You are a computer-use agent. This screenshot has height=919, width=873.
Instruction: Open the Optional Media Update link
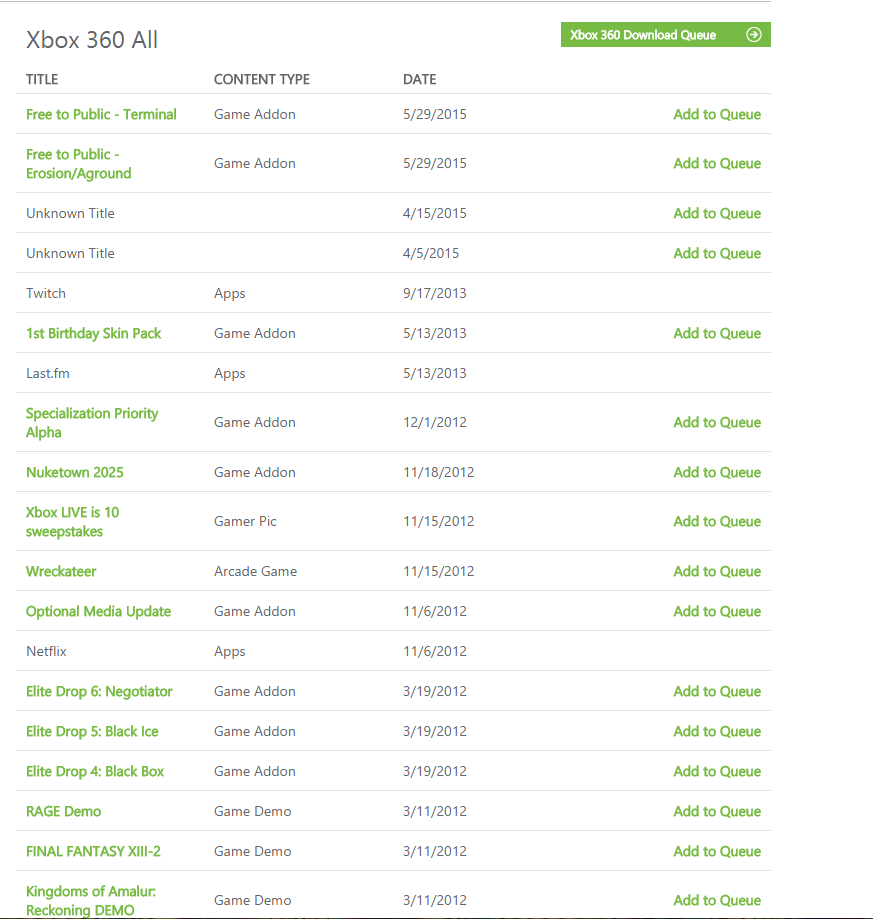click(x=98, y=611)
